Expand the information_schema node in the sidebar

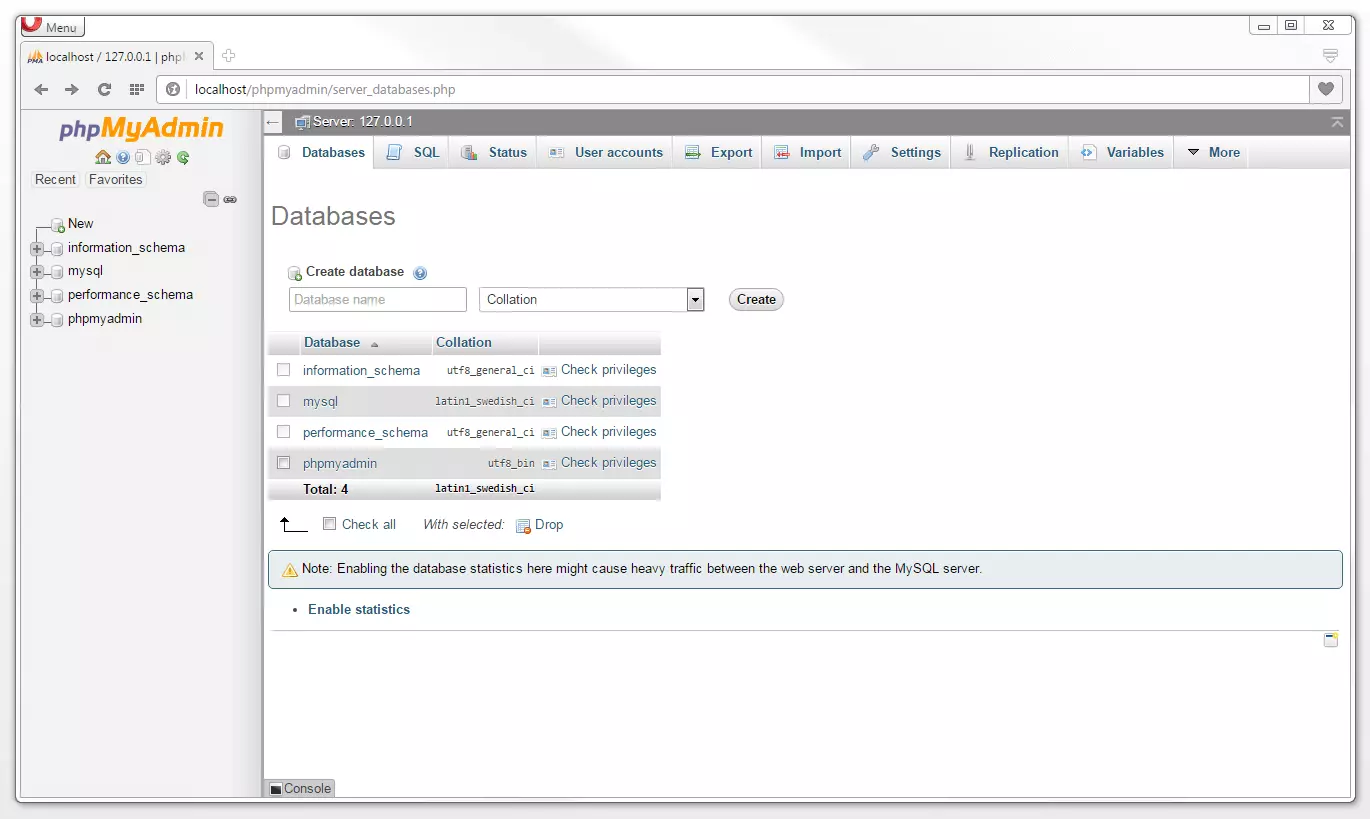[x=37, y=247]
